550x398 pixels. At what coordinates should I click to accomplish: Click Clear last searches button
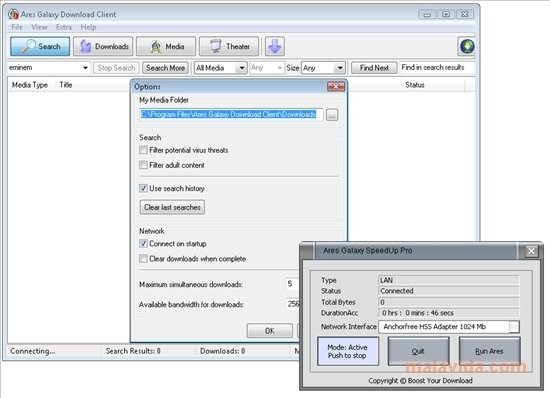172,207
